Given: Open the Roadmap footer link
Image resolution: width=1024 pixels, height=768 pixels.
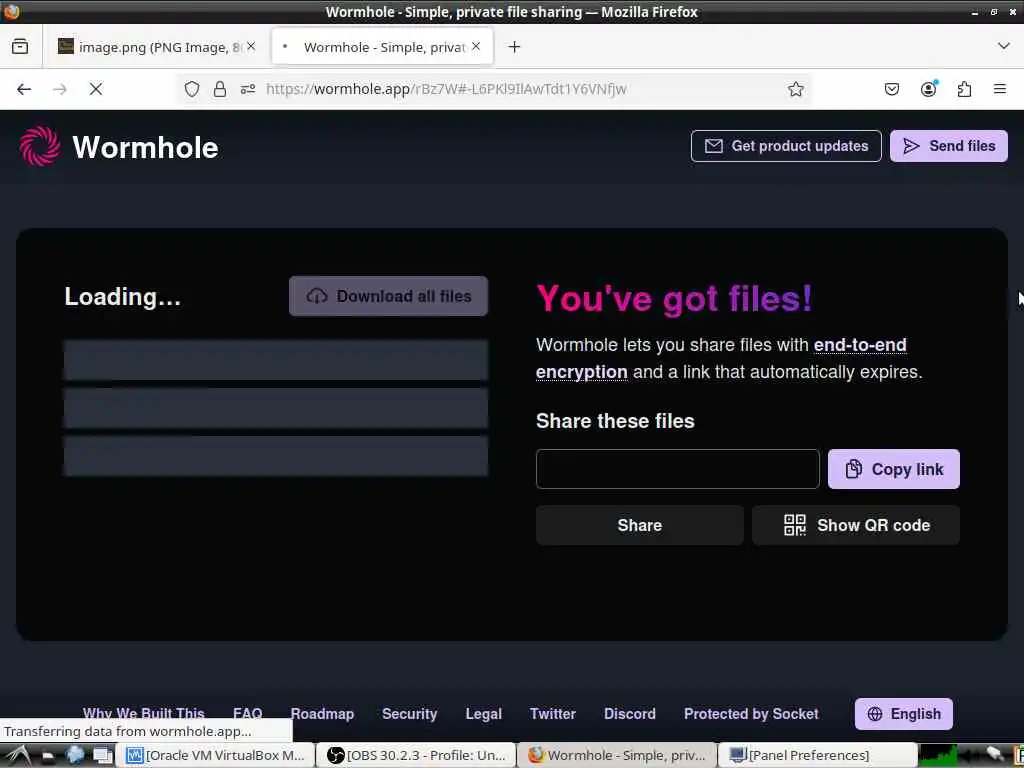Looking at the screenshot, I should 322,714.
